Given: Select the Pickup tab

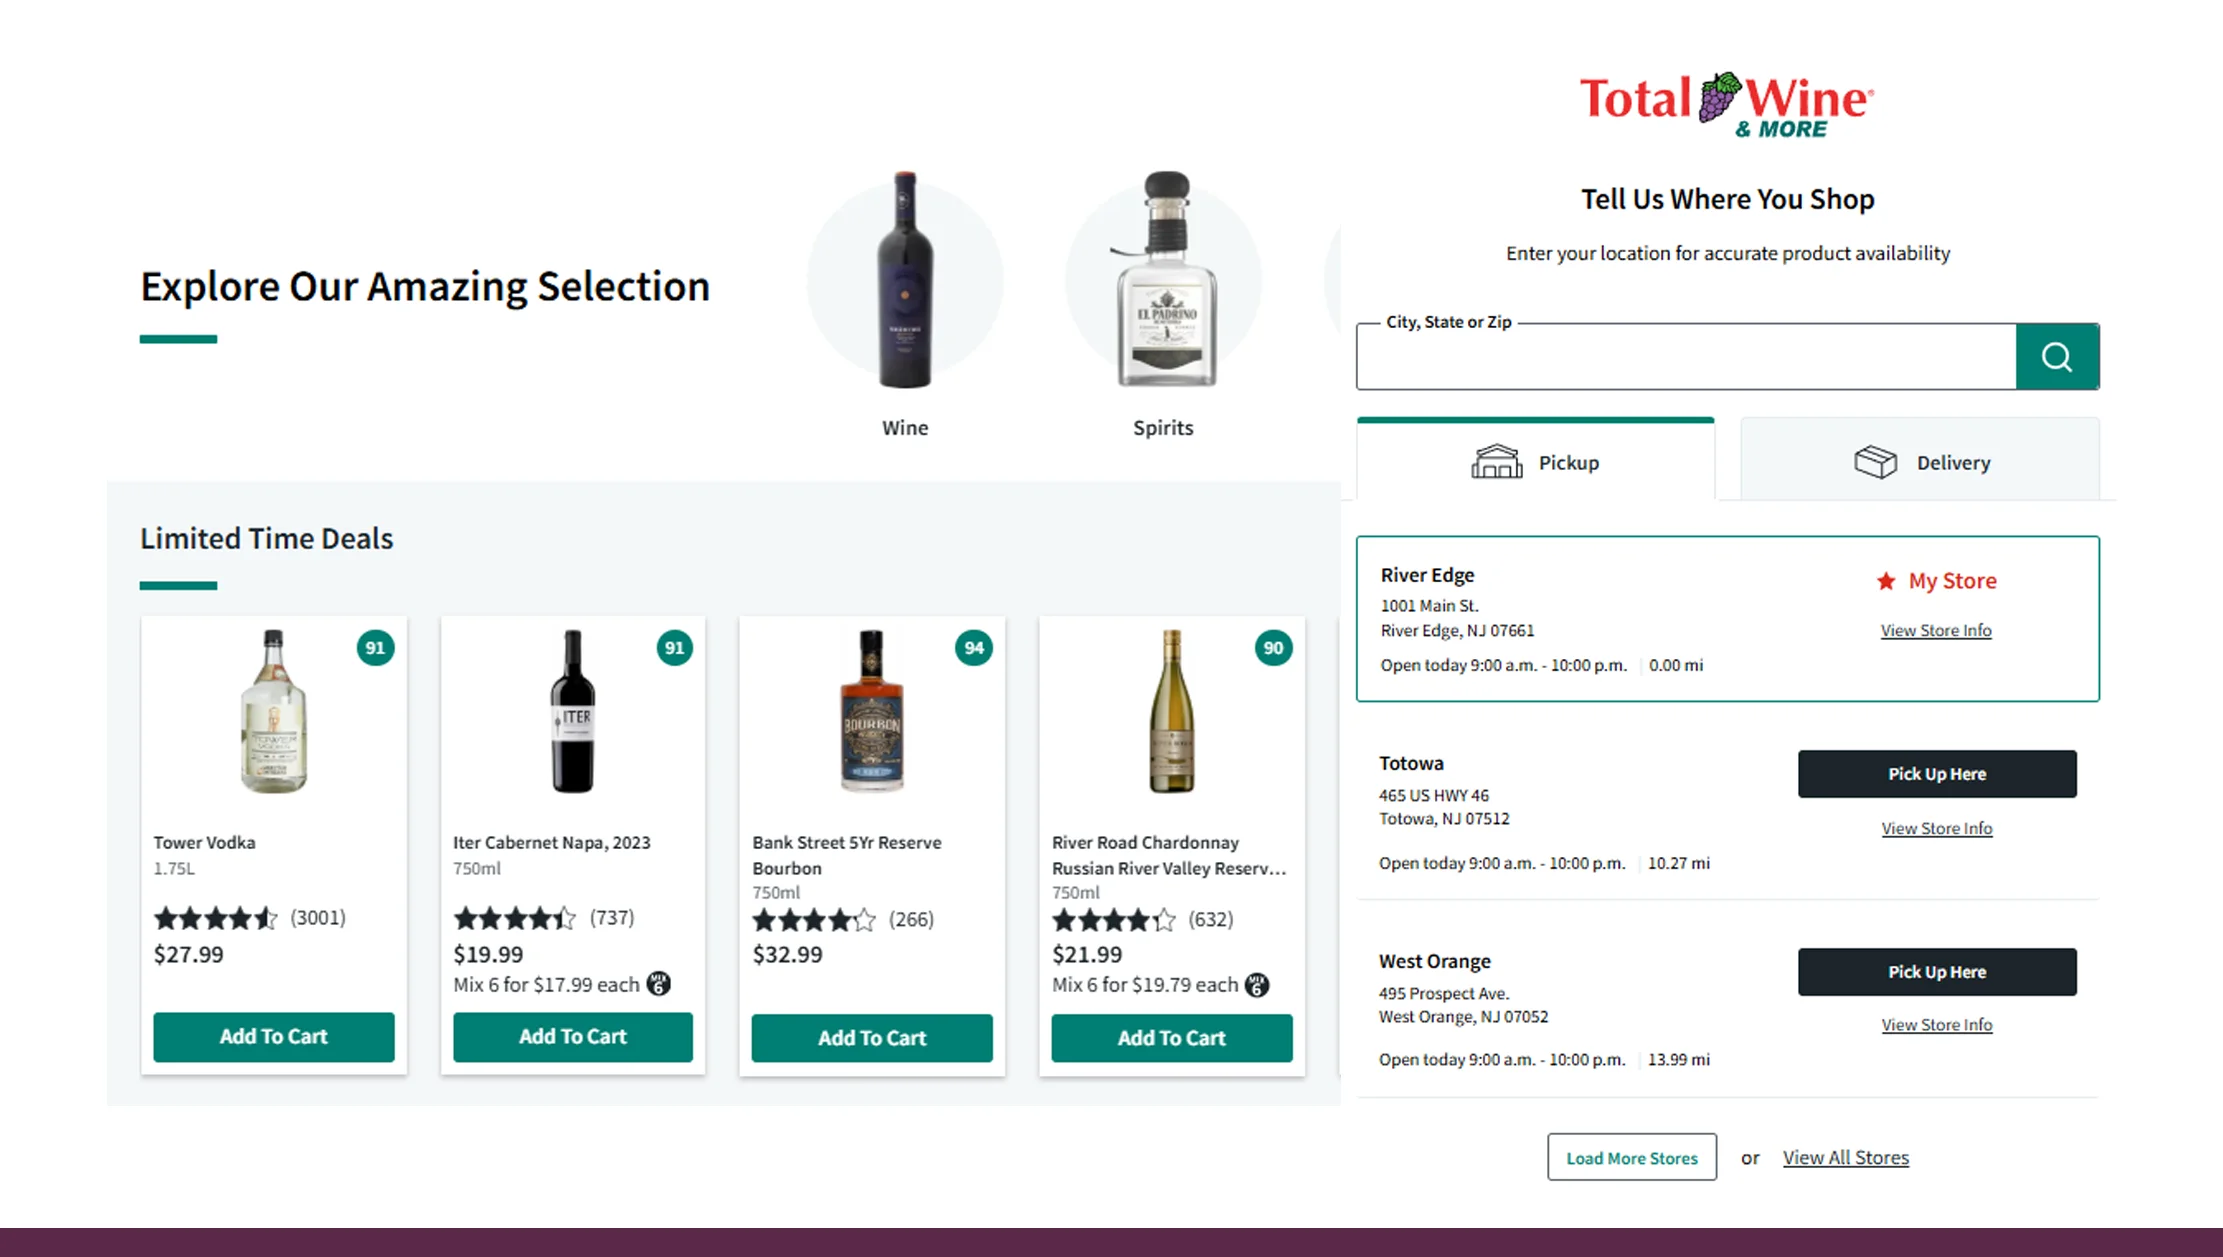Looking at the screenshot, I should coord(1537,462).
